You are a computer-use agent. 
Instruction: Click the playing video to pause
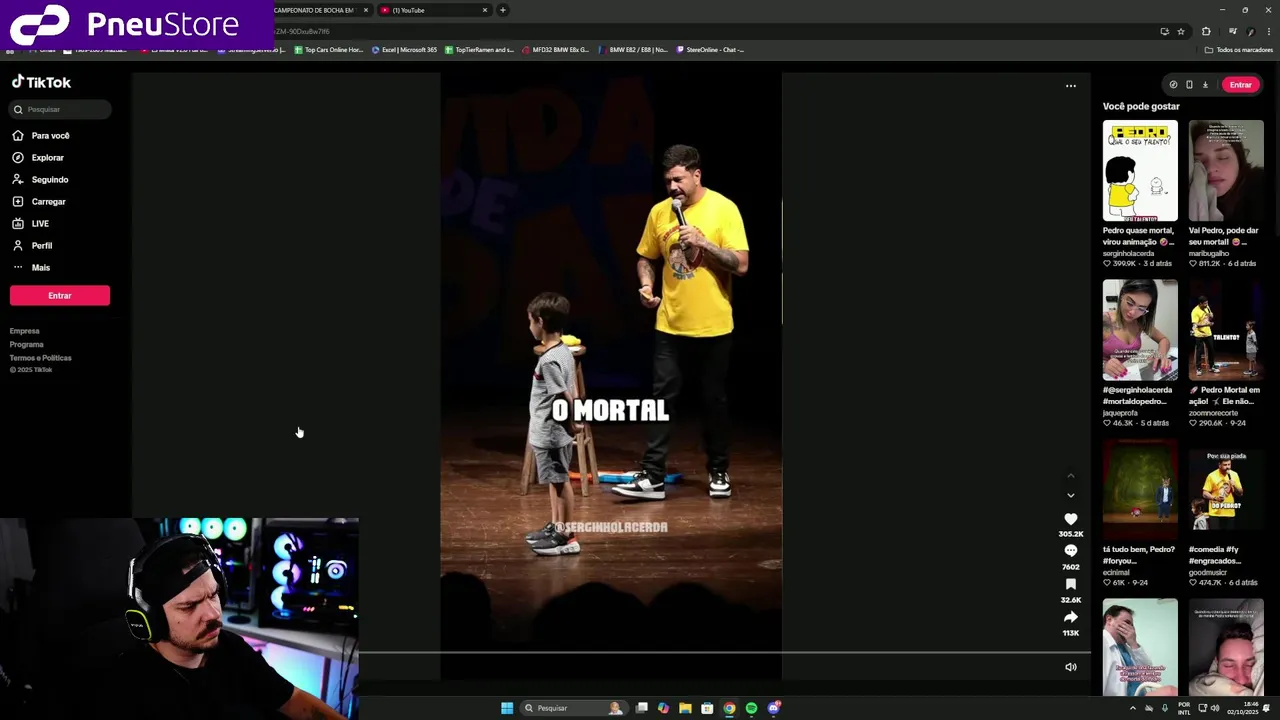tap(611, 376)
